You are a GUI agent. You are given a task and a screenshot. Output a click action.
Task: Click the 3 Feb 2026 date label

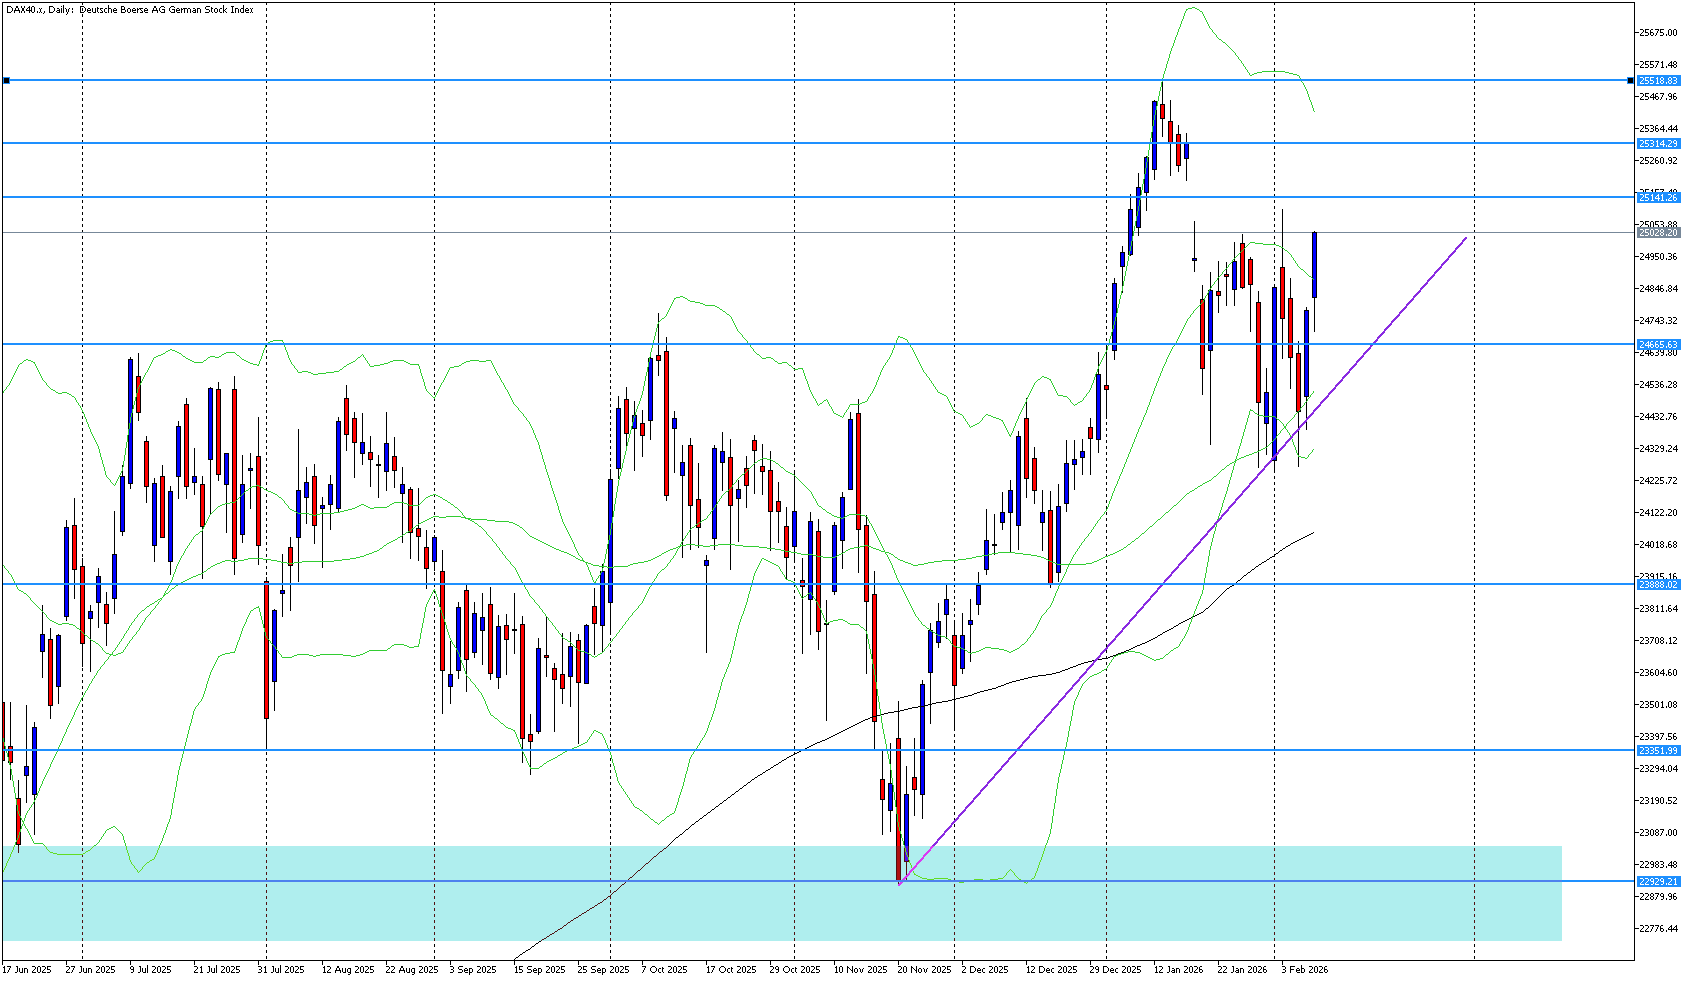click(x=1305, y=970)
